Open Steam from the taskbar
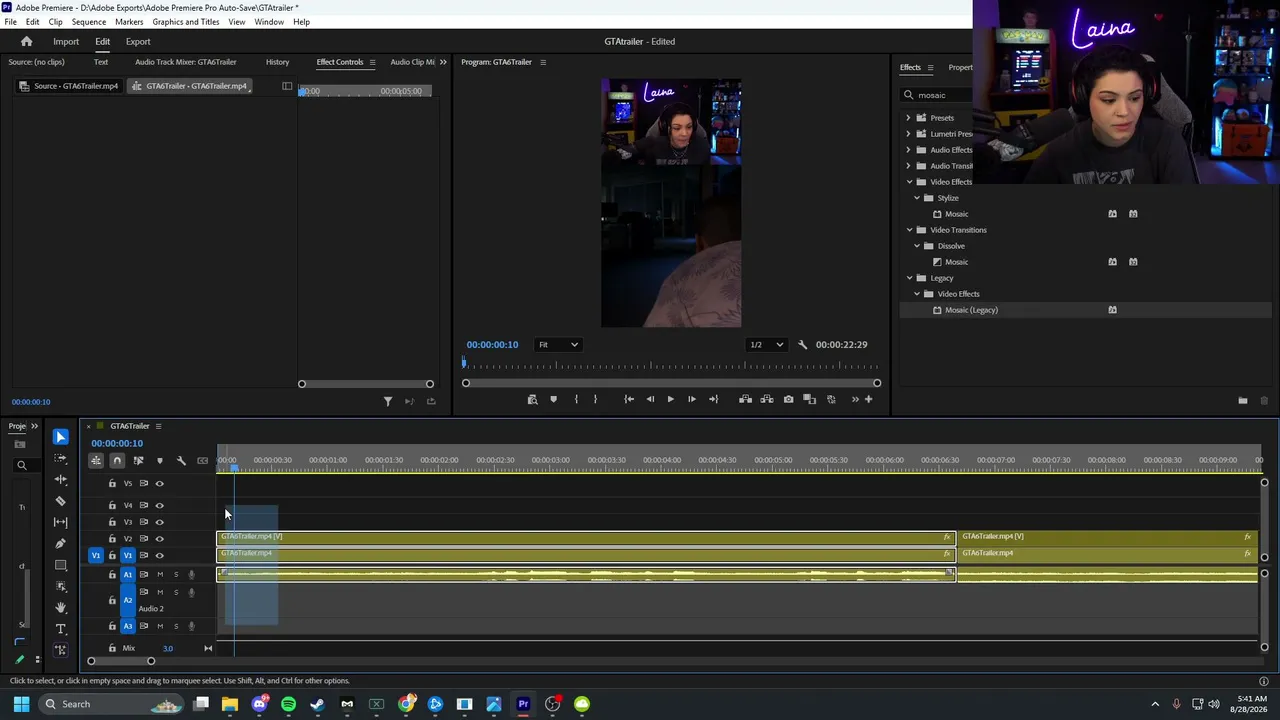1280x720 pixels. (318, 704)
